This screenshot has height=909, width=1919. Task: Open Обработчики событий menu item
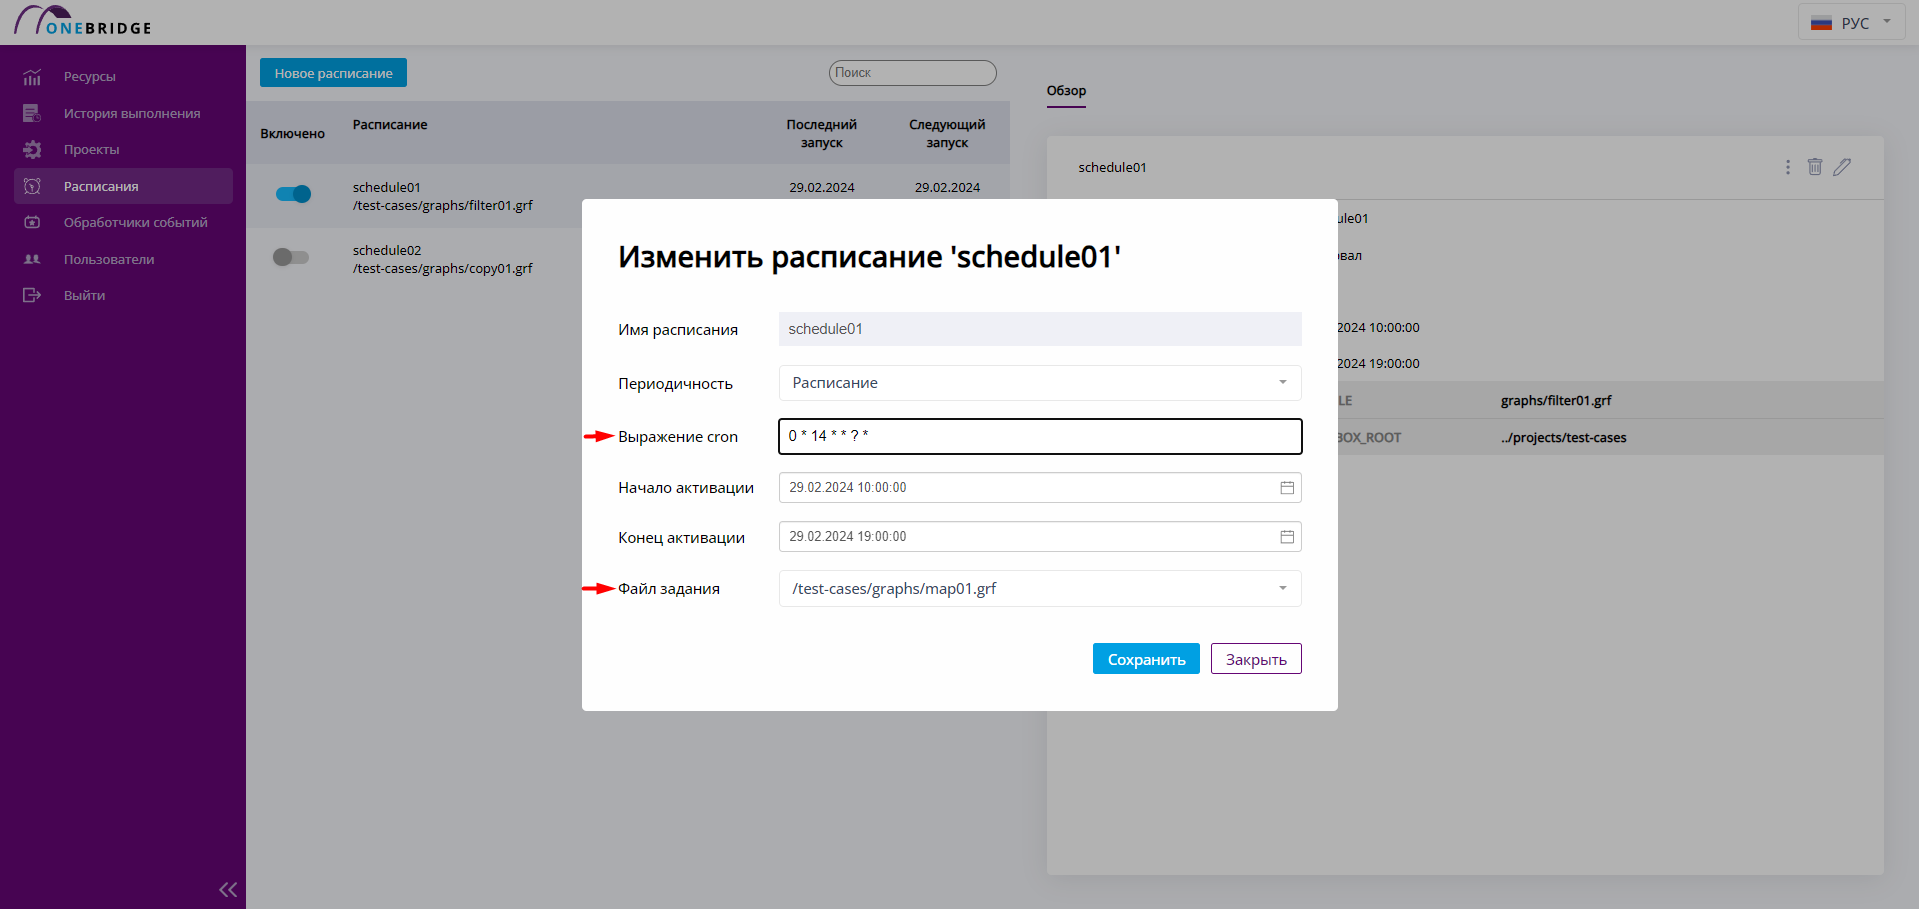(x=136, y=222)
